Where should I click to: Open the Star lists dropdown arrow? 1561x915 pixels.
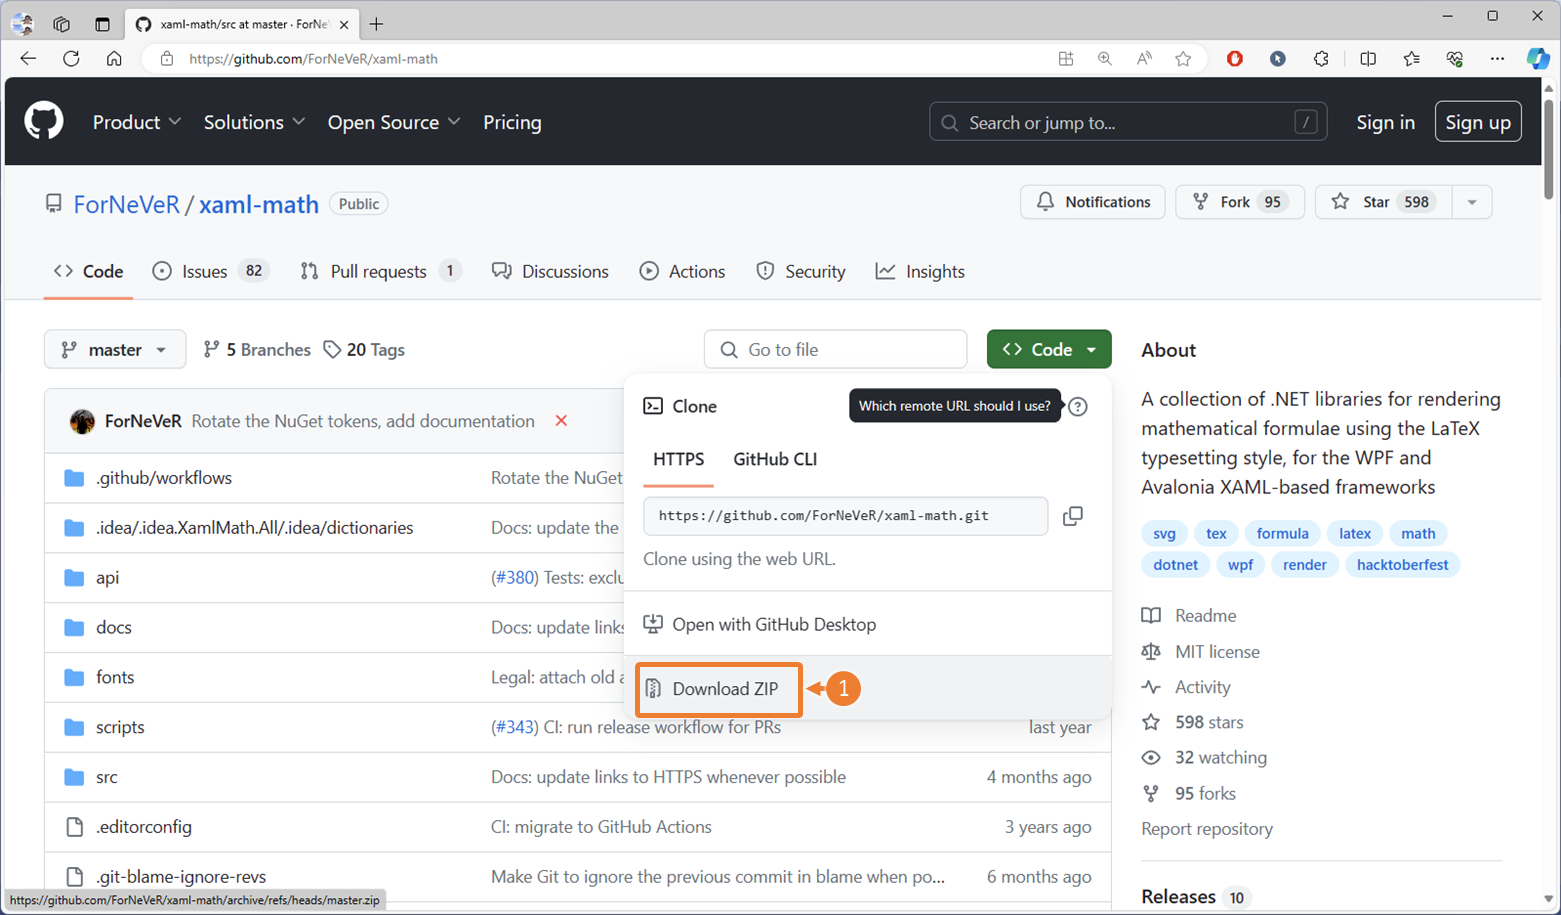point(1472,202)
